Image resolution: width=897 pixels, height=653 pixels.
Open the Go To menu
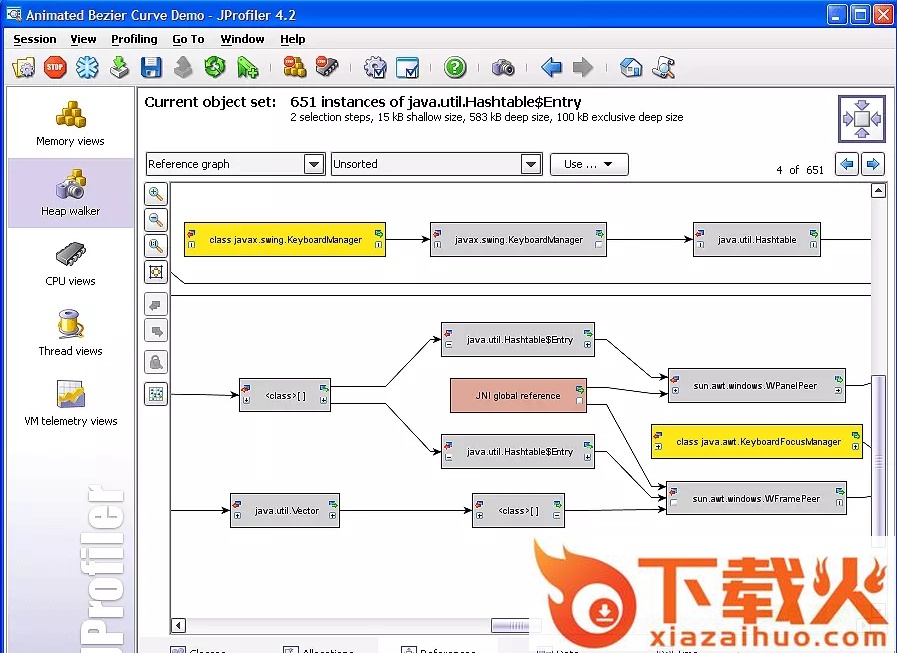click(188, 39)
